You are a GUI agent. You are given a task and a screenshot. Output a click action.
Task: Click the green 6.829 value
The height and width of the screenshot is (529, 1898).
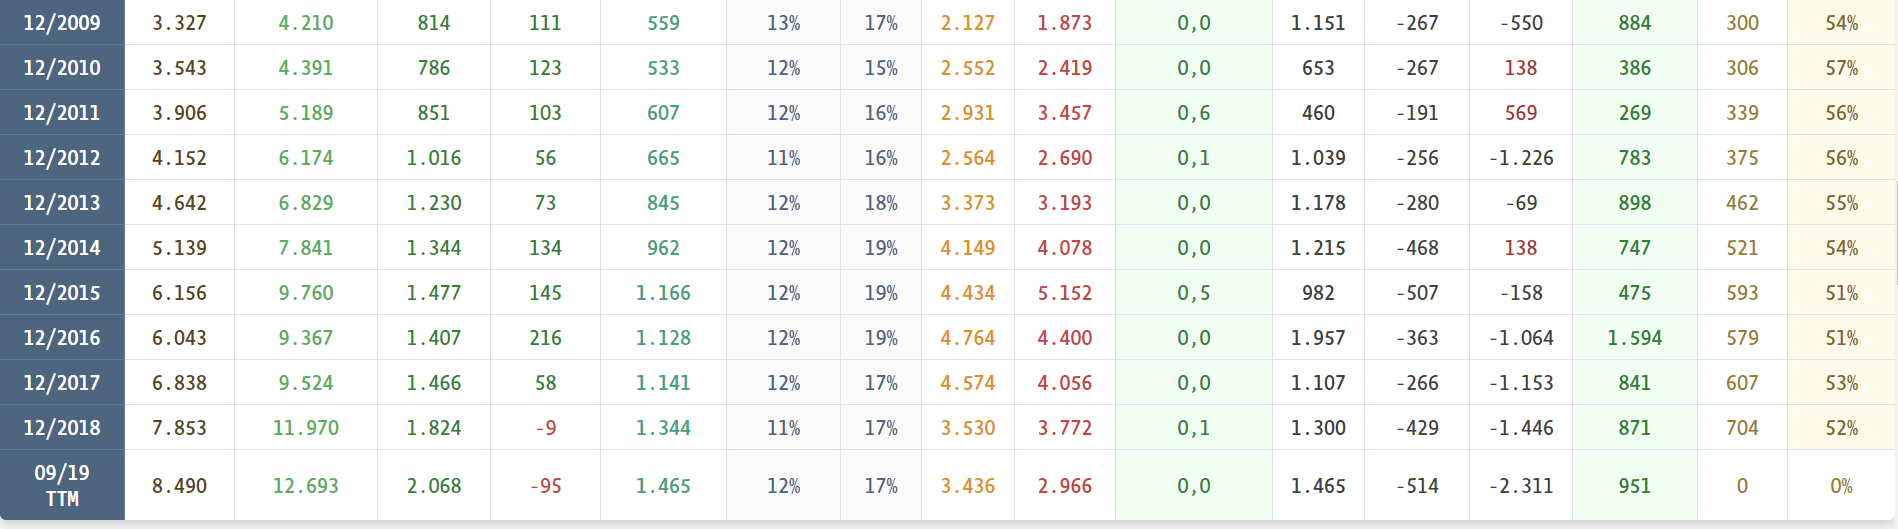click(306, 203)
